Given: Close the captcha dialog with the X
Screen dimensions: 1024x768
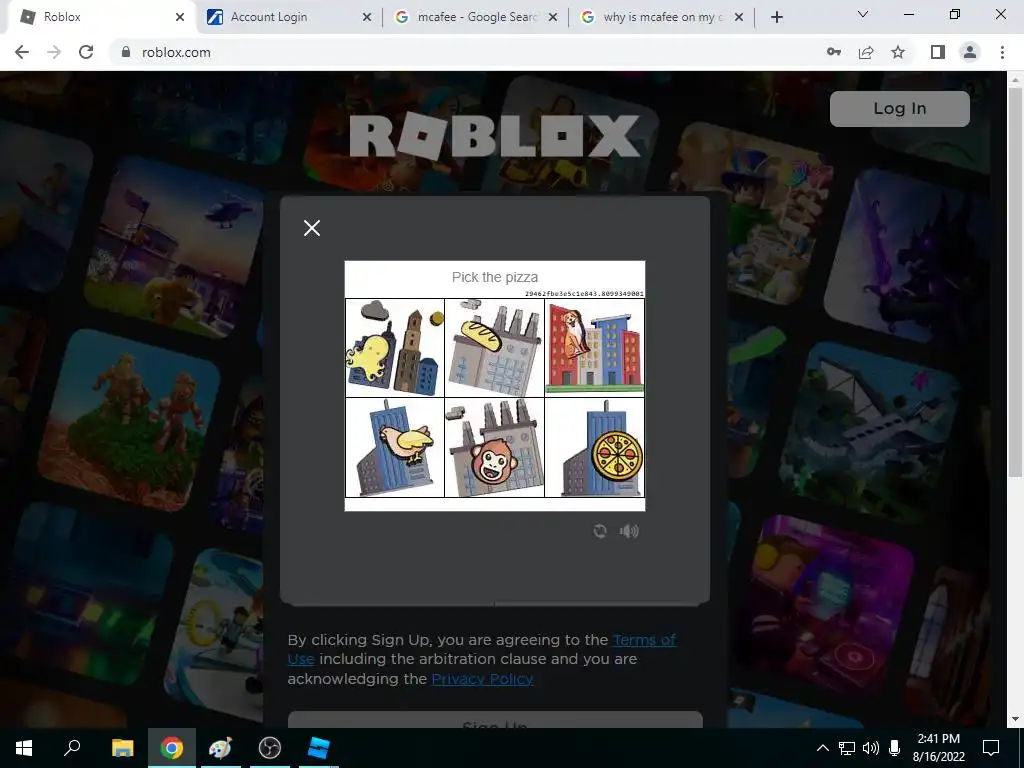Looking at the screenshot, I should pyautogui.click(x=312, y=228).
